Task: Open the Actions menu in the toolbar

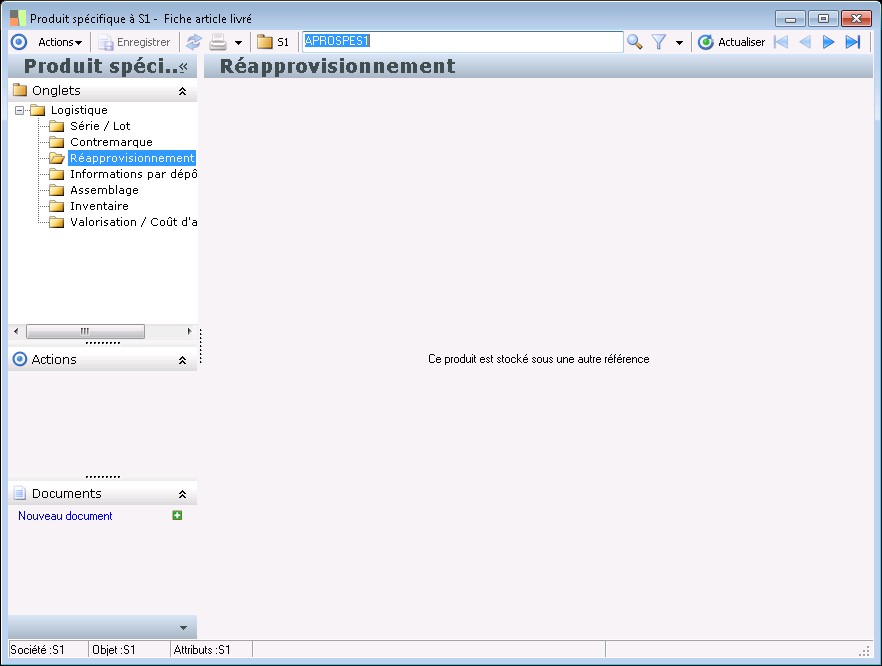Action: point(60,42)
